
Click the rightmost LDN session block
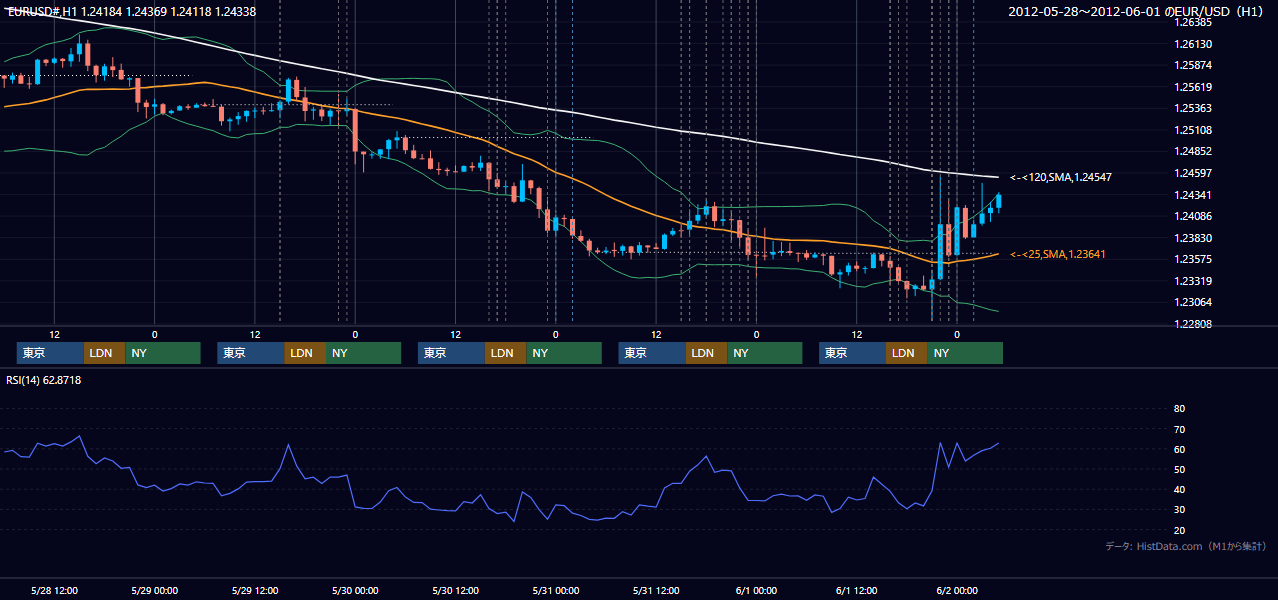pos(906,353)
